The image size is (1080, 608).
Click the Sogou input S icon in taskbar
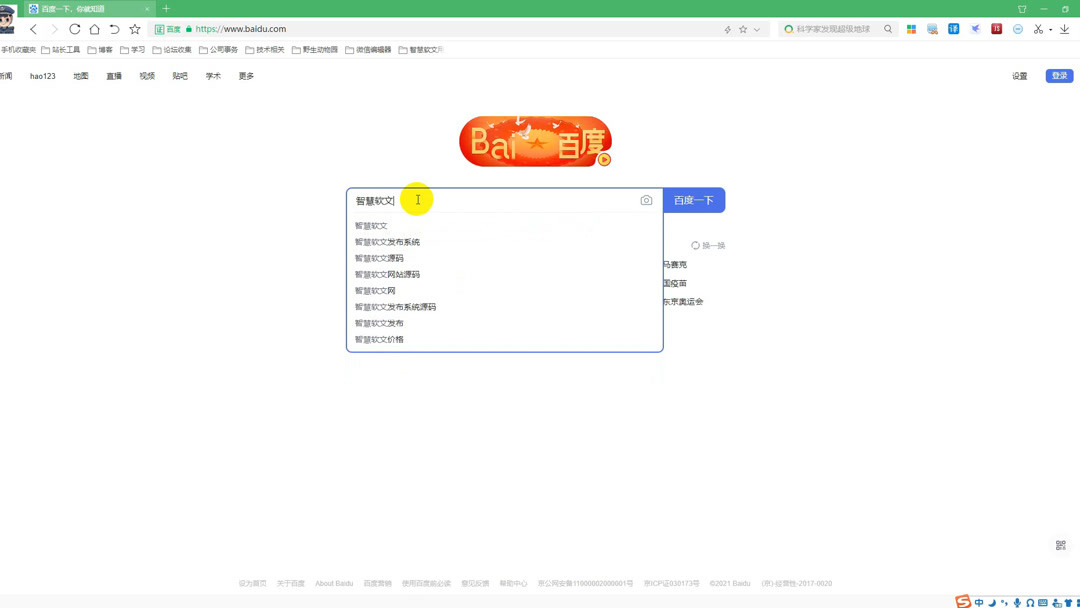pyautogui.click(x=962, y=601)
